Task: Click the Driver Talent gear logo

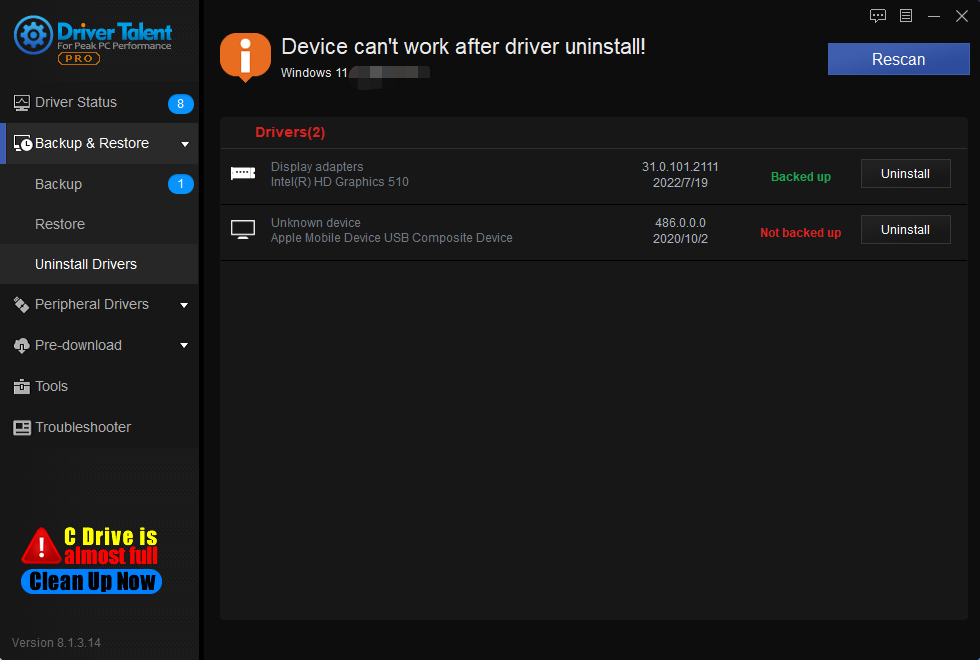Action: tap(33, 35)
